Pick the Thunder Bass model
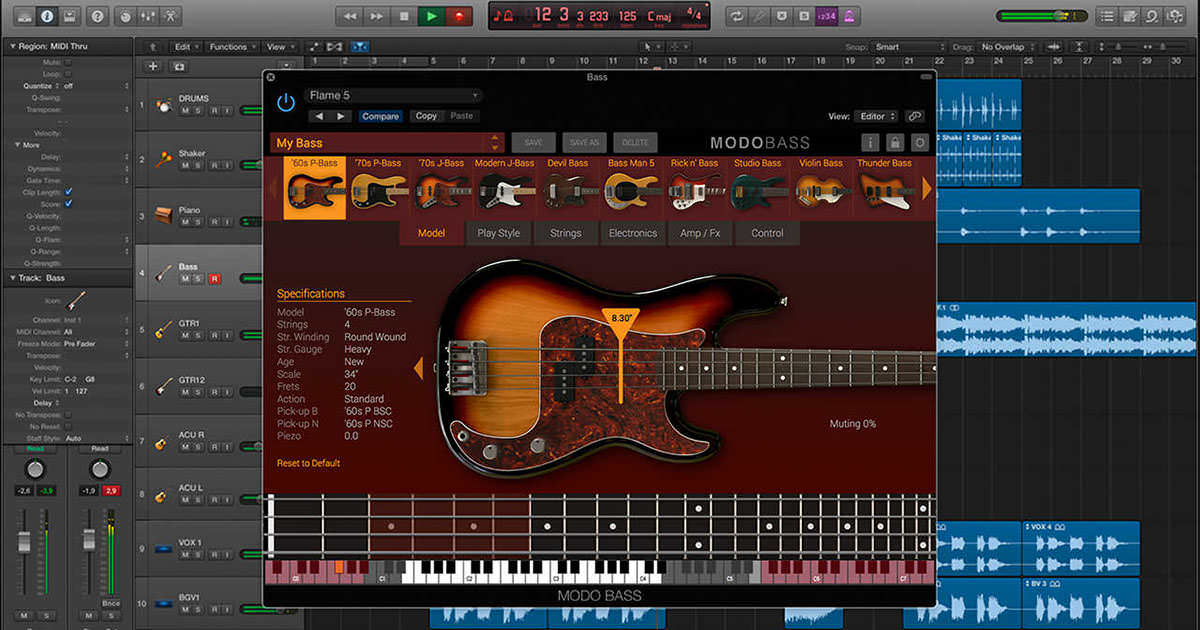1200x630 pixels. (885, 187)
